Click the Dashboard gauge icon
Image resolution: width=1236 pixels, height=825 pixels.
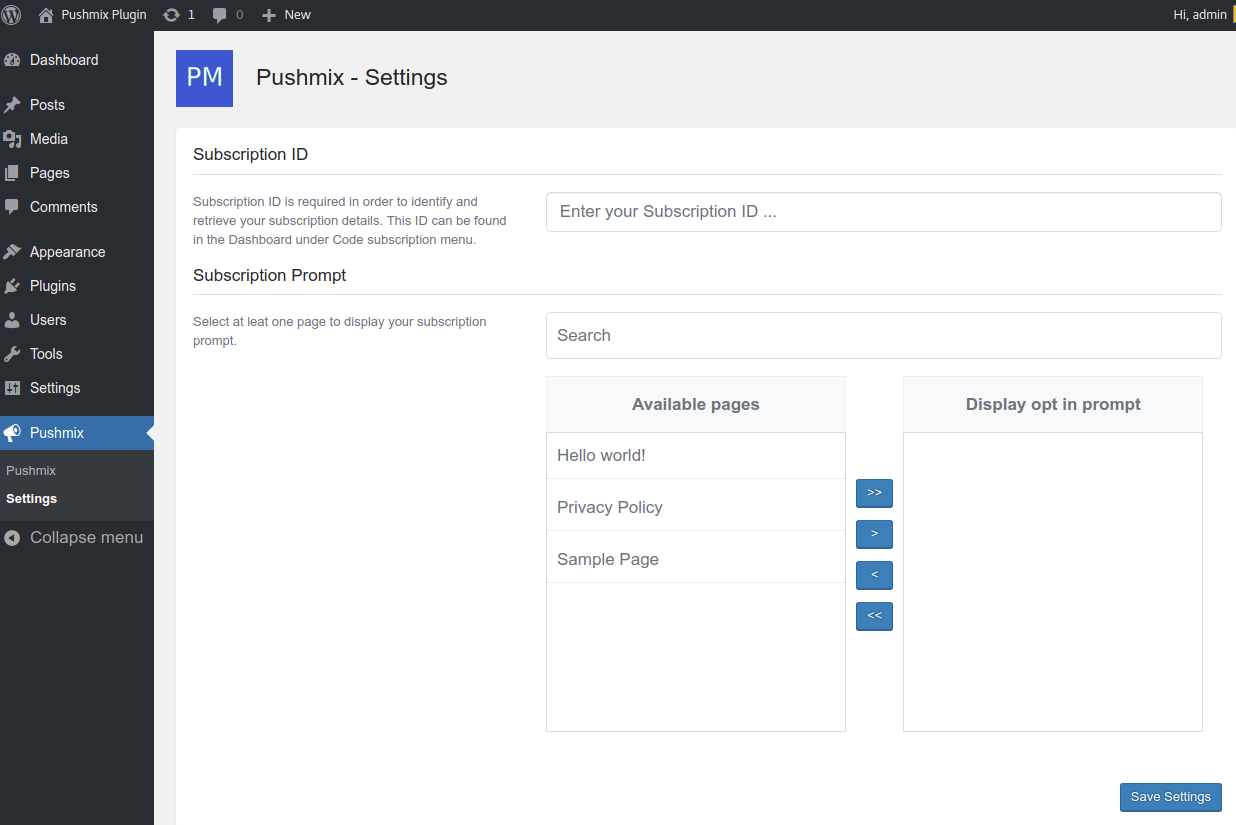(x=12, y=60)
